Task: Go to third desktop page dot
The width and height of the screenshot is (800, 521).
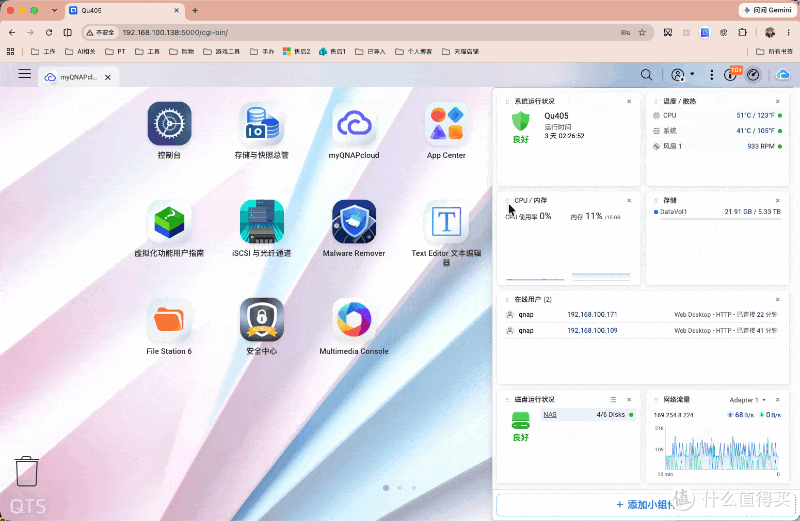Action: click(x=414, y=488)
